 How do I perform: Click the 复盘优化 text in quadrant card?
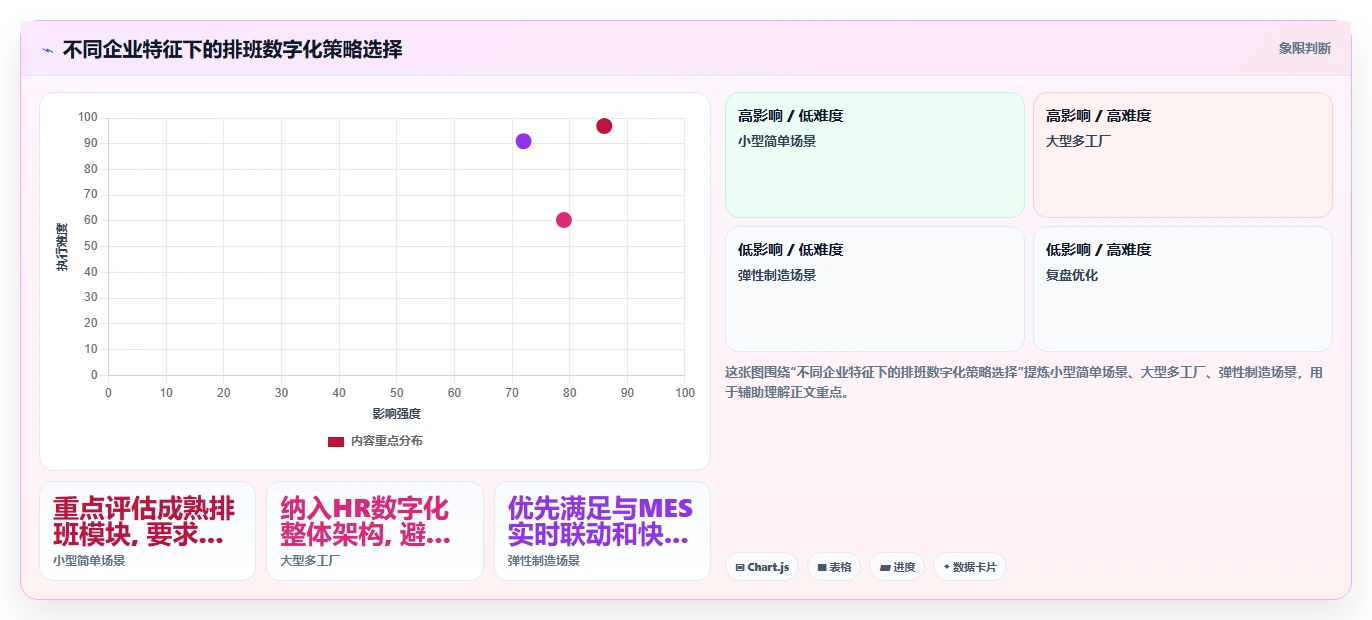1072,275
